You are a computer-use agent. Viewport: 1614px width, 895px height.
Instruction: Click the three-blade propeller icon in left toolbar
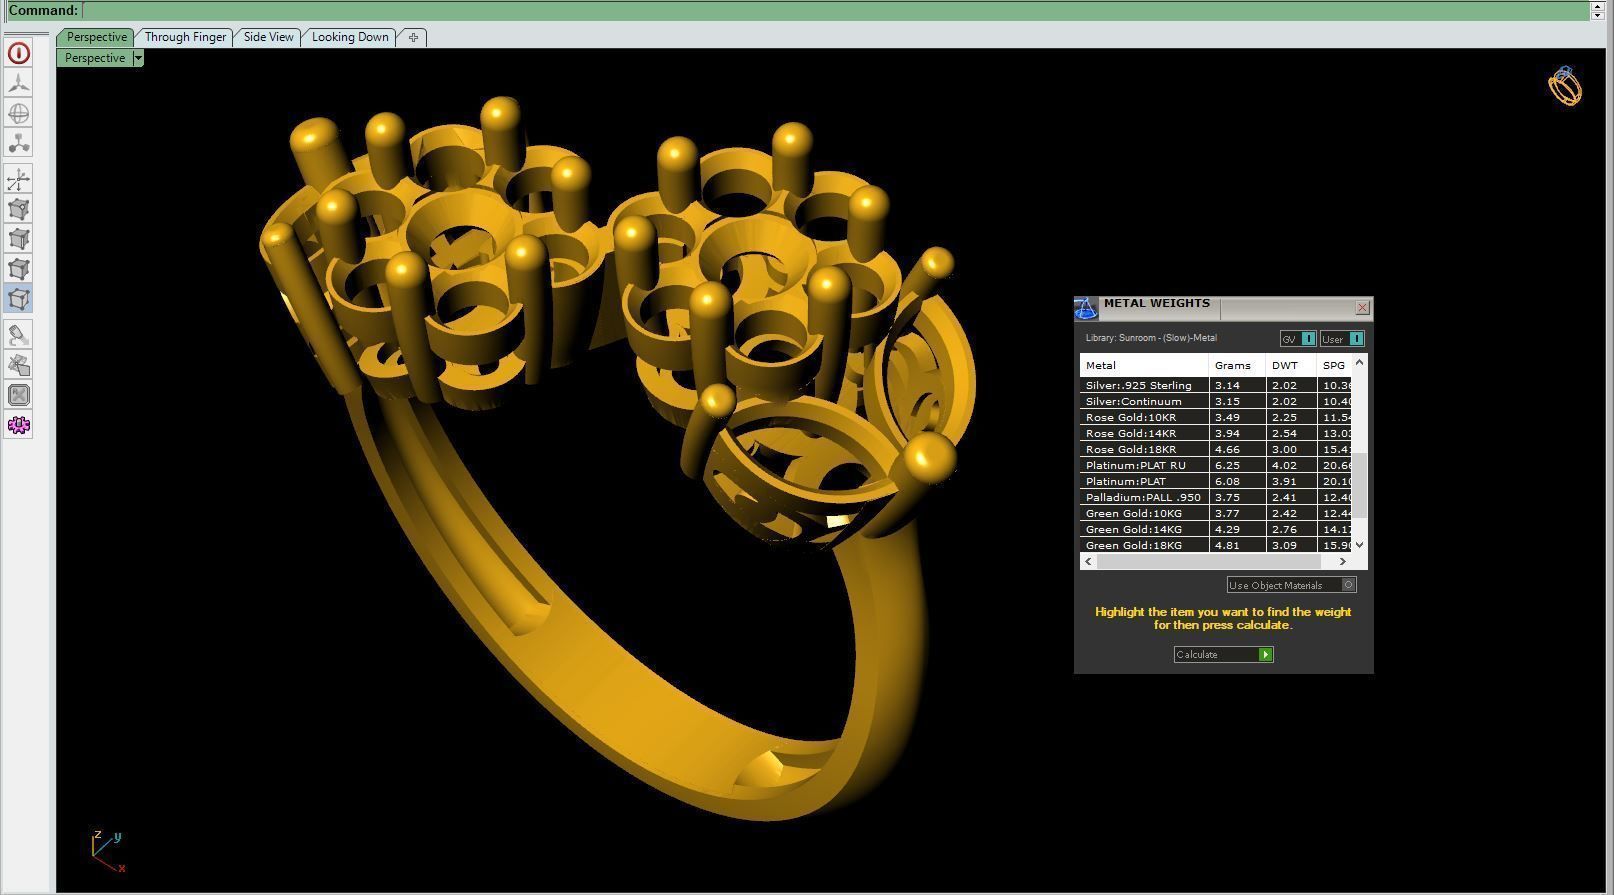(x=18, y=83)
